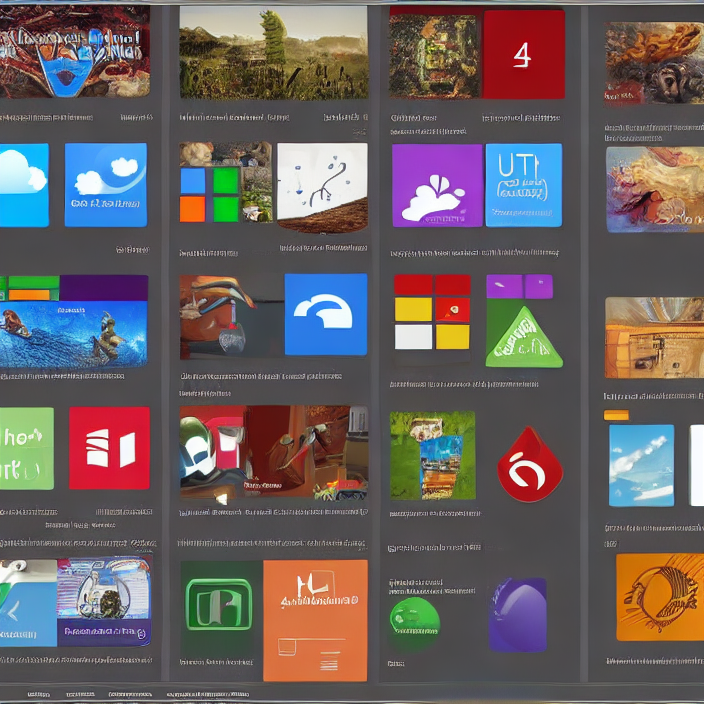Open the white sketch tile with brown hill

322,188
